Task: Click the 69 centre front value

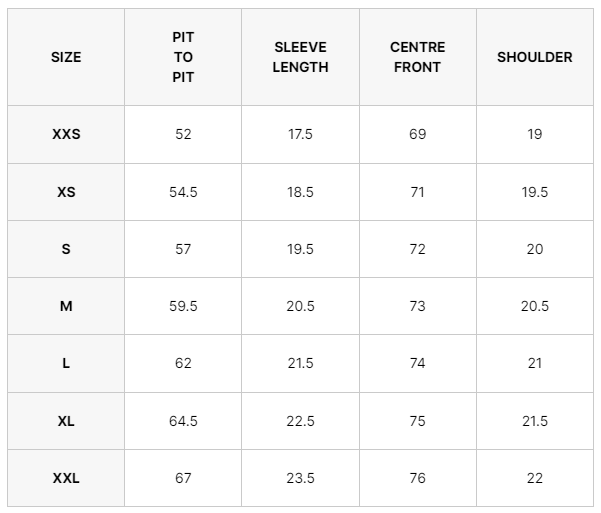Action: coord(418,134)
